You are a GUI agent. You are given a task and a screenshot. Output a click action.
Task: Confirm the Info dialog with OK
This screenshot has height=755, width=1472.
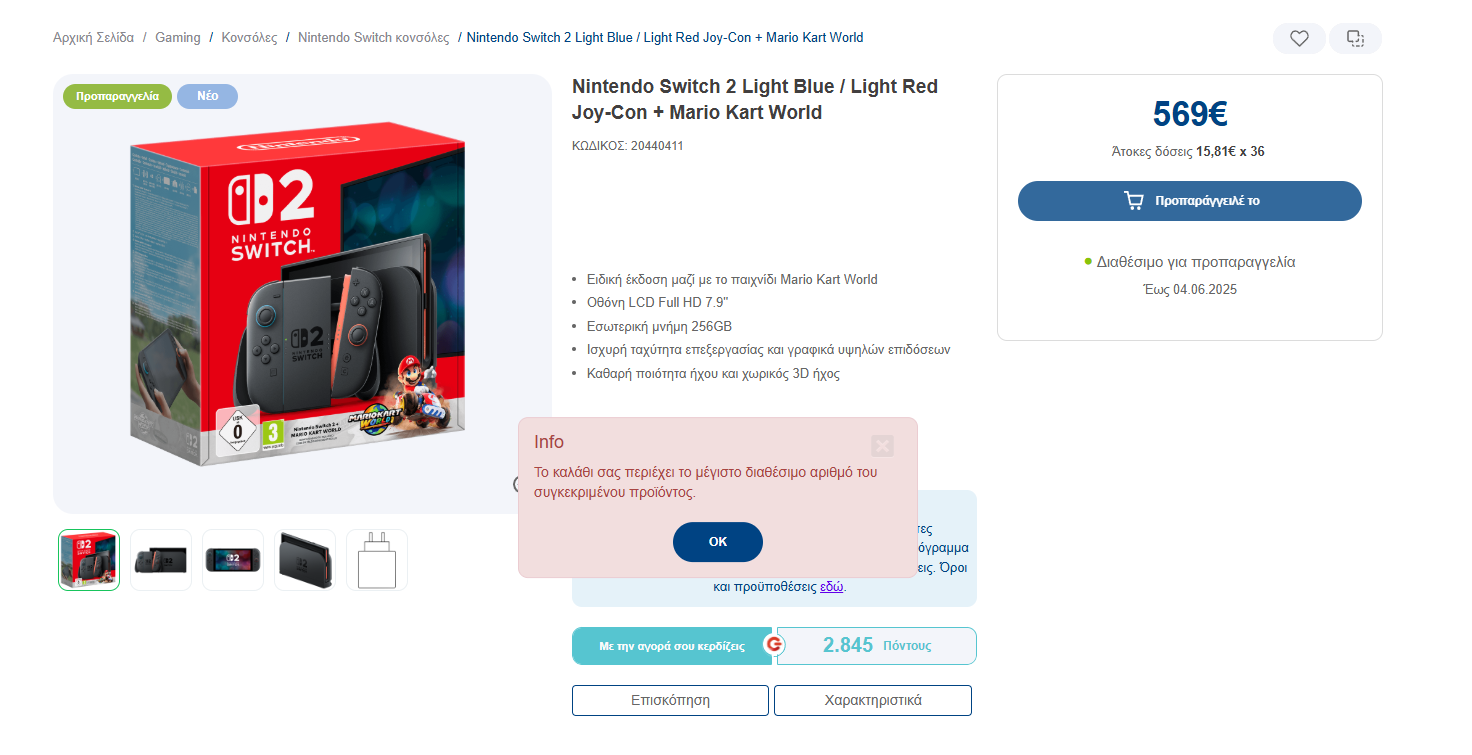(718, 542)
